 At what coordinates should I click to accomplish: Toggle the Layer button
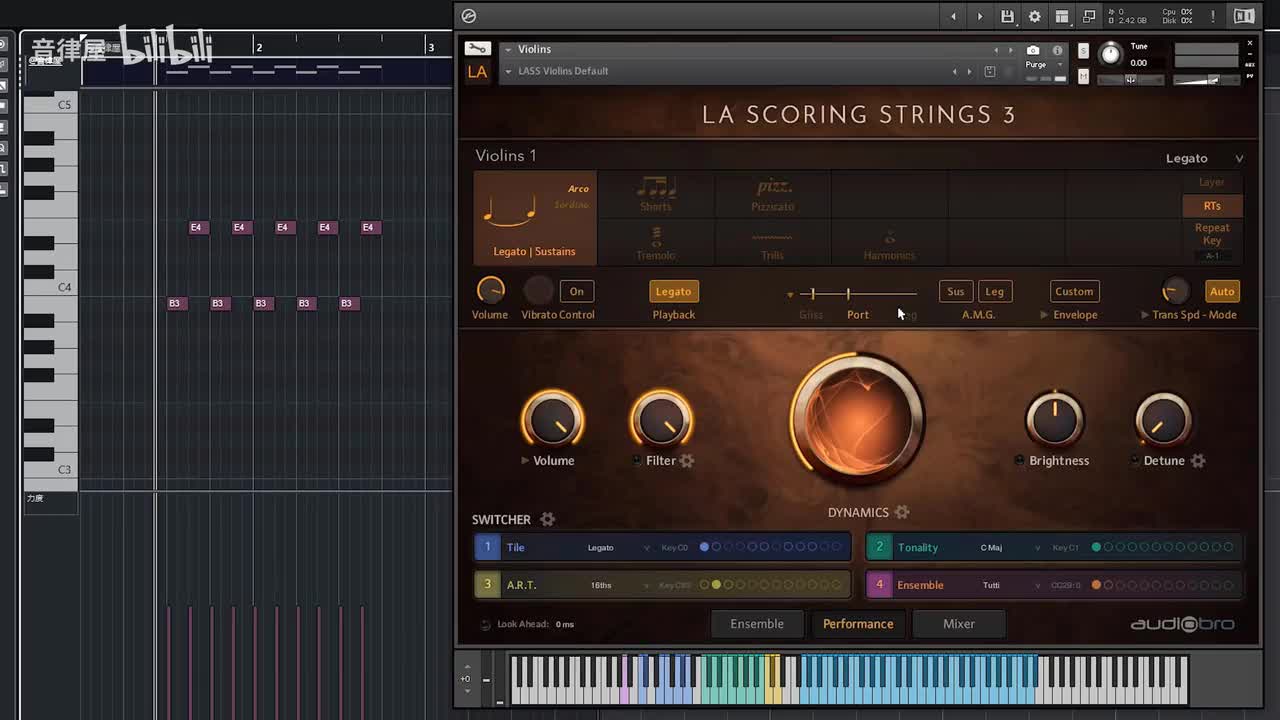1212,182
